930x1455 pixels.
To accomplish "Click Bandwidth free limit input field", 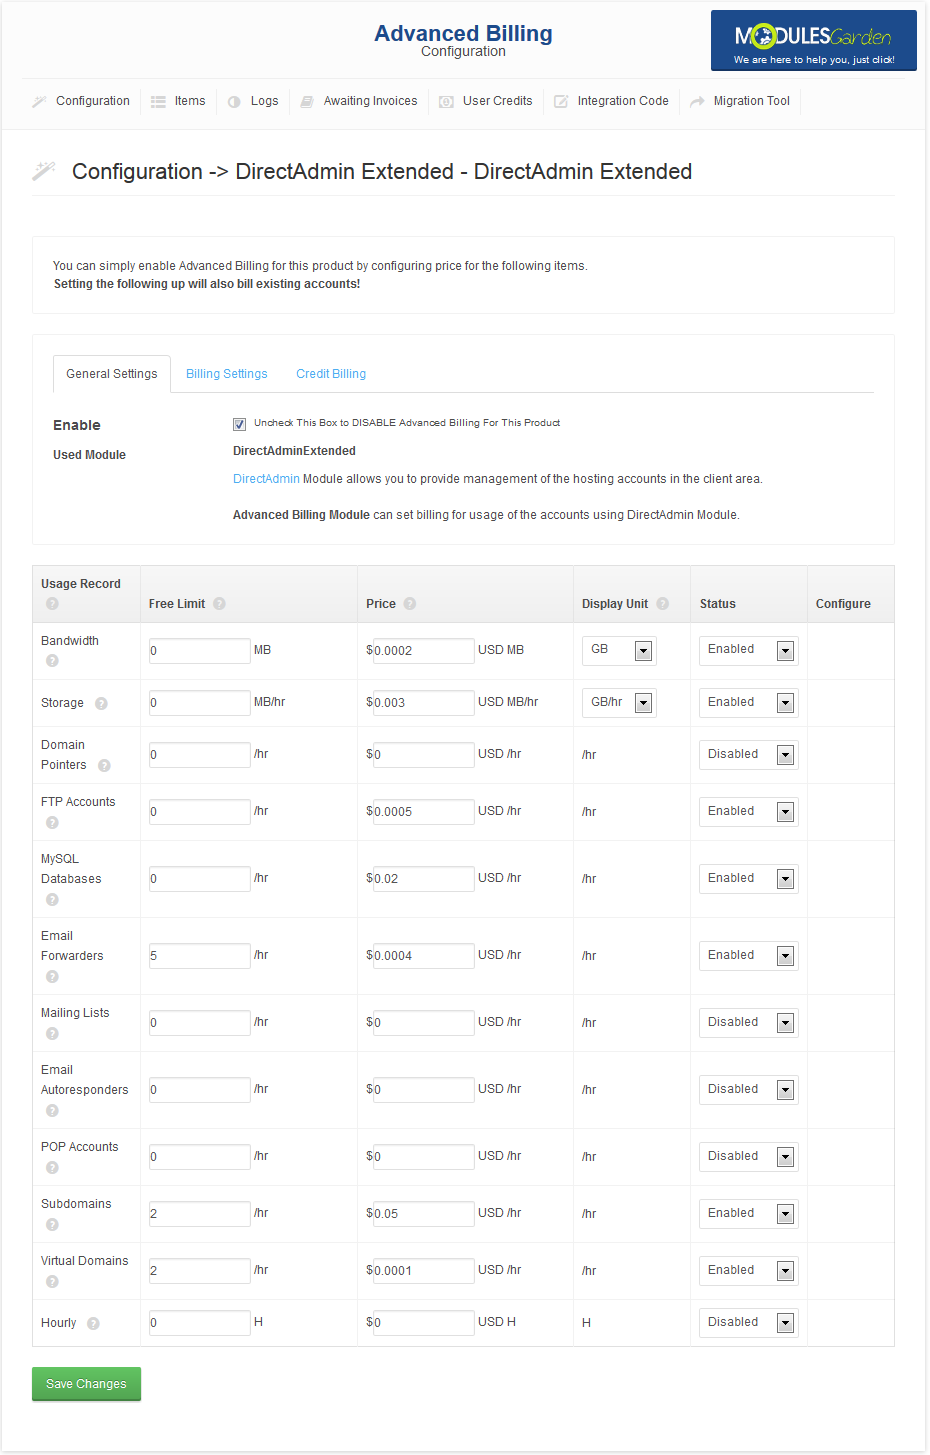I will click(199, 651).
